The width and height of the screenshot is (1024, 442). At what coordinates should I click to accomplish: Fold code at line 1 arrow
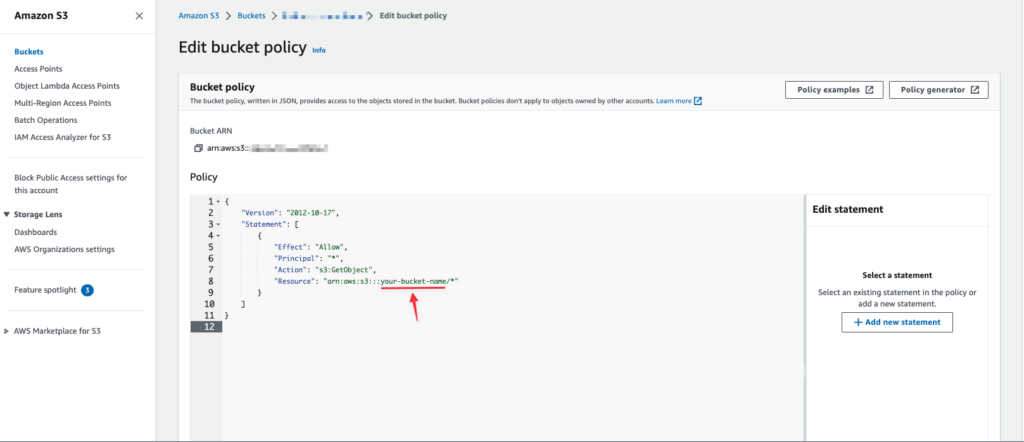(x=218, y=202)
